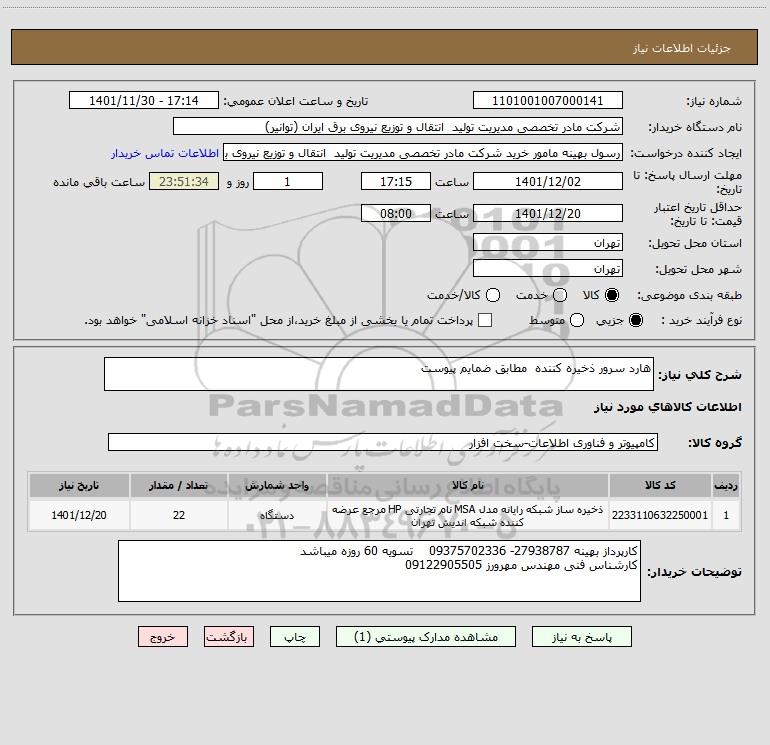Click the چاپ print button
This screenshot has width=770, height=745.
click(x=295, y=637)
